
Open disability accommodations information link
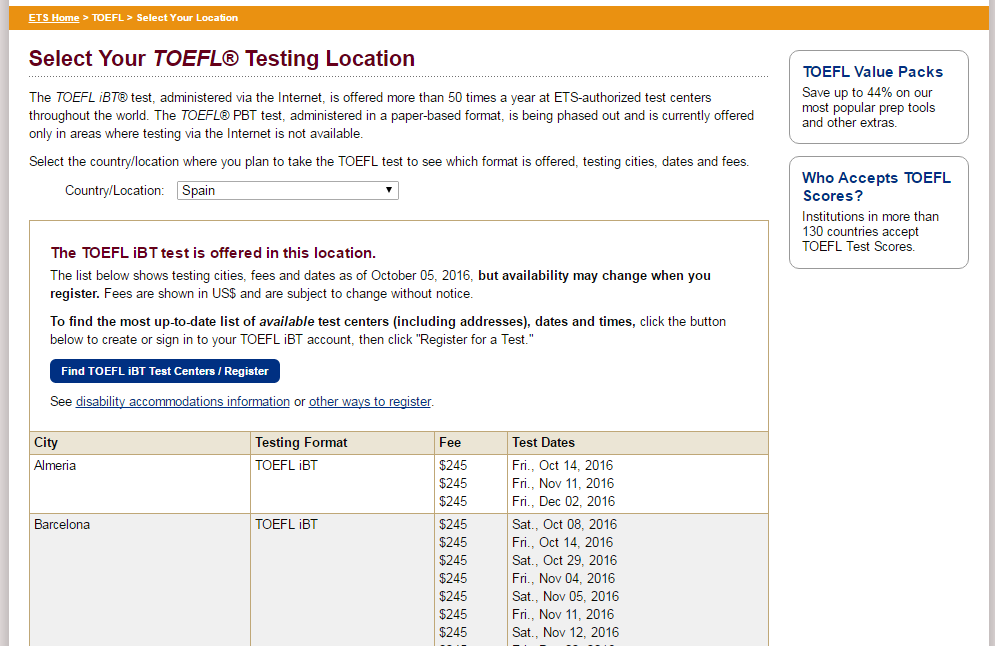click(x=182, y=402)
